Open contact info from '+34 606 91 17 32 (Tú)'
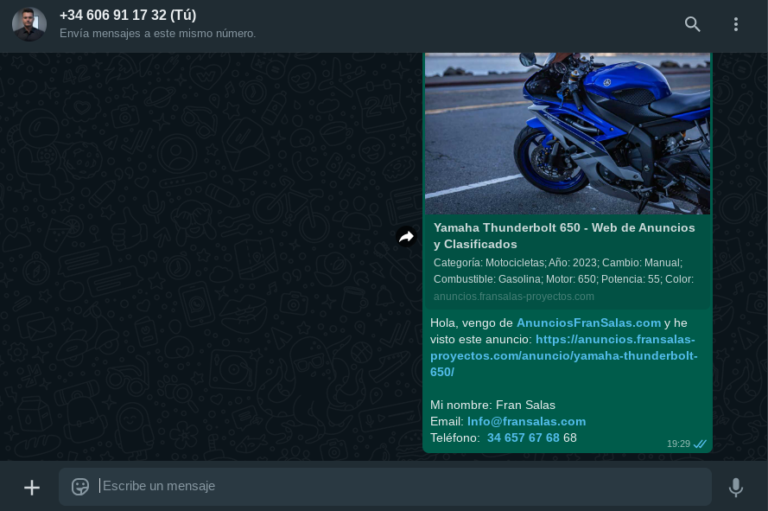Screen dimensions: 768x511 coord(128,15)
